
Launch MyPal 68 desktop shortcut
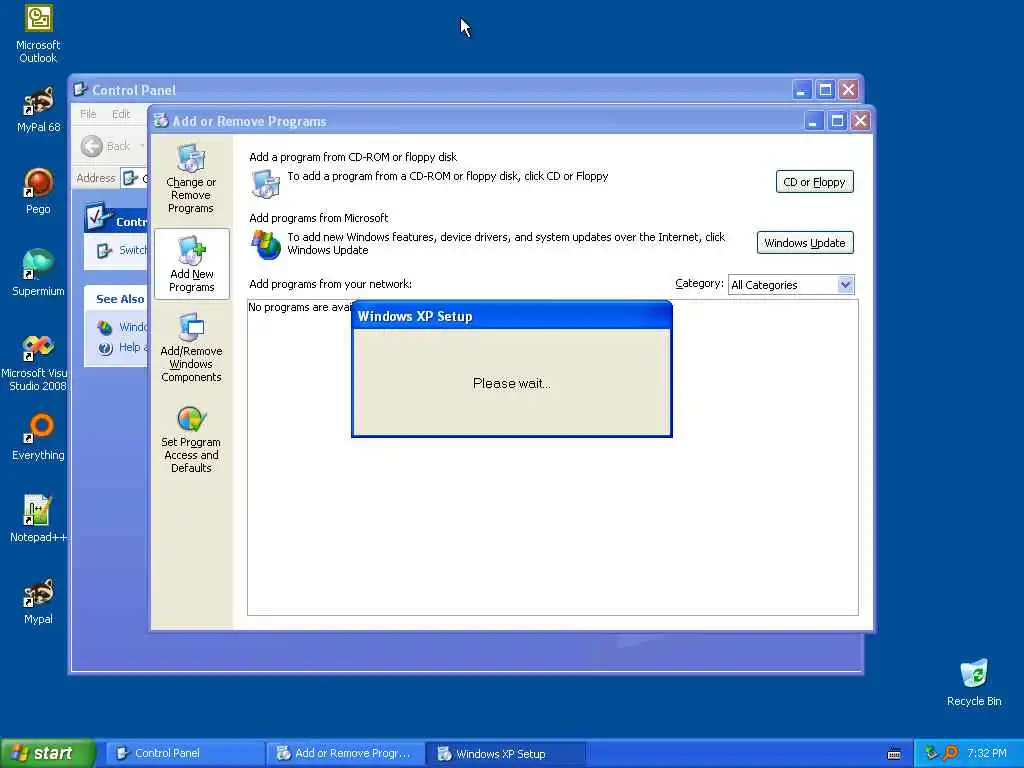(39, 109)
